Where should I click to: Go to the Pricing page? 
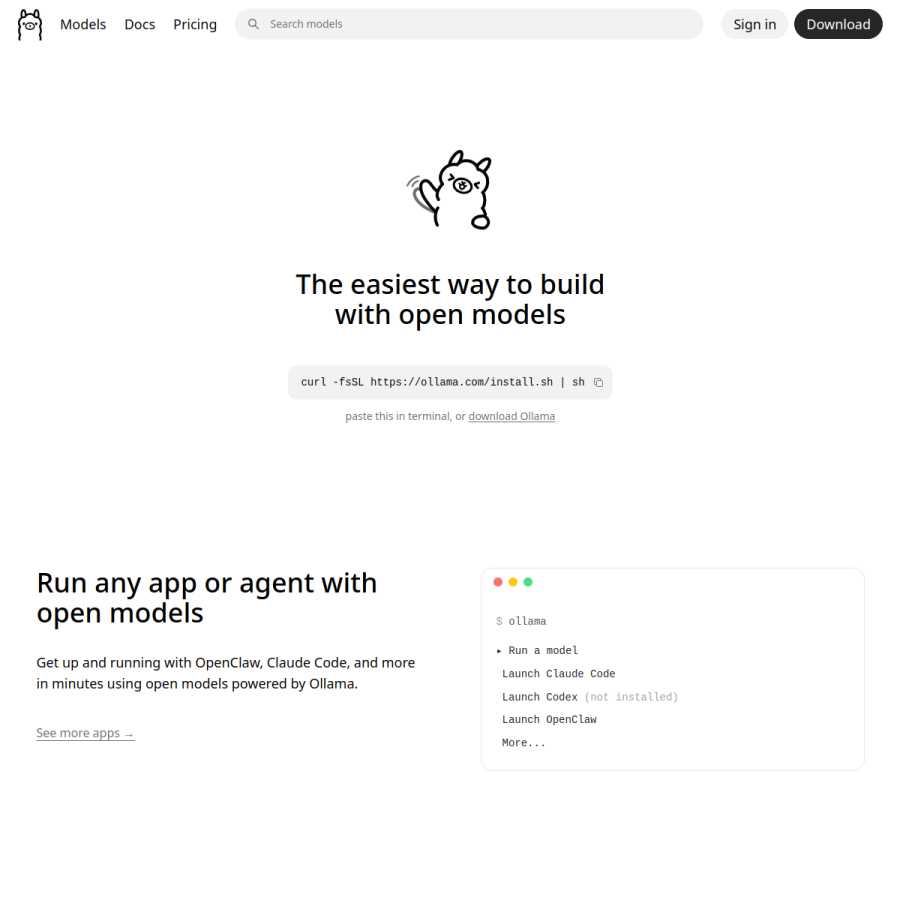click(x=195, y=25)
